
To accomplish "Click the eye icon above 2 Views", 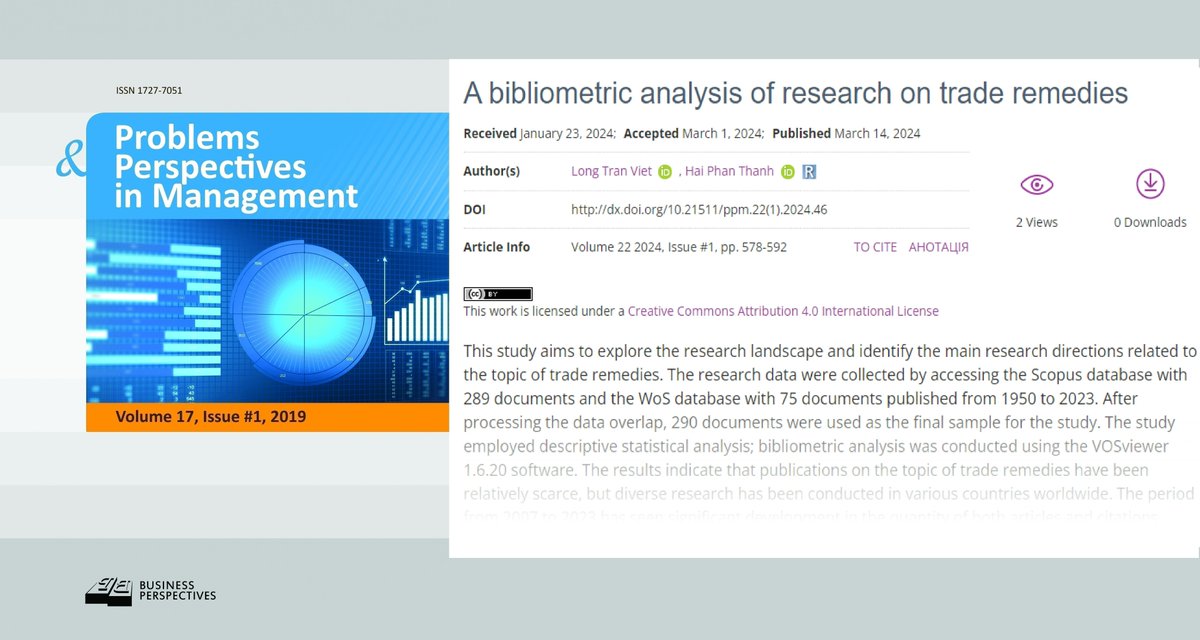I will pos(1037,184).
